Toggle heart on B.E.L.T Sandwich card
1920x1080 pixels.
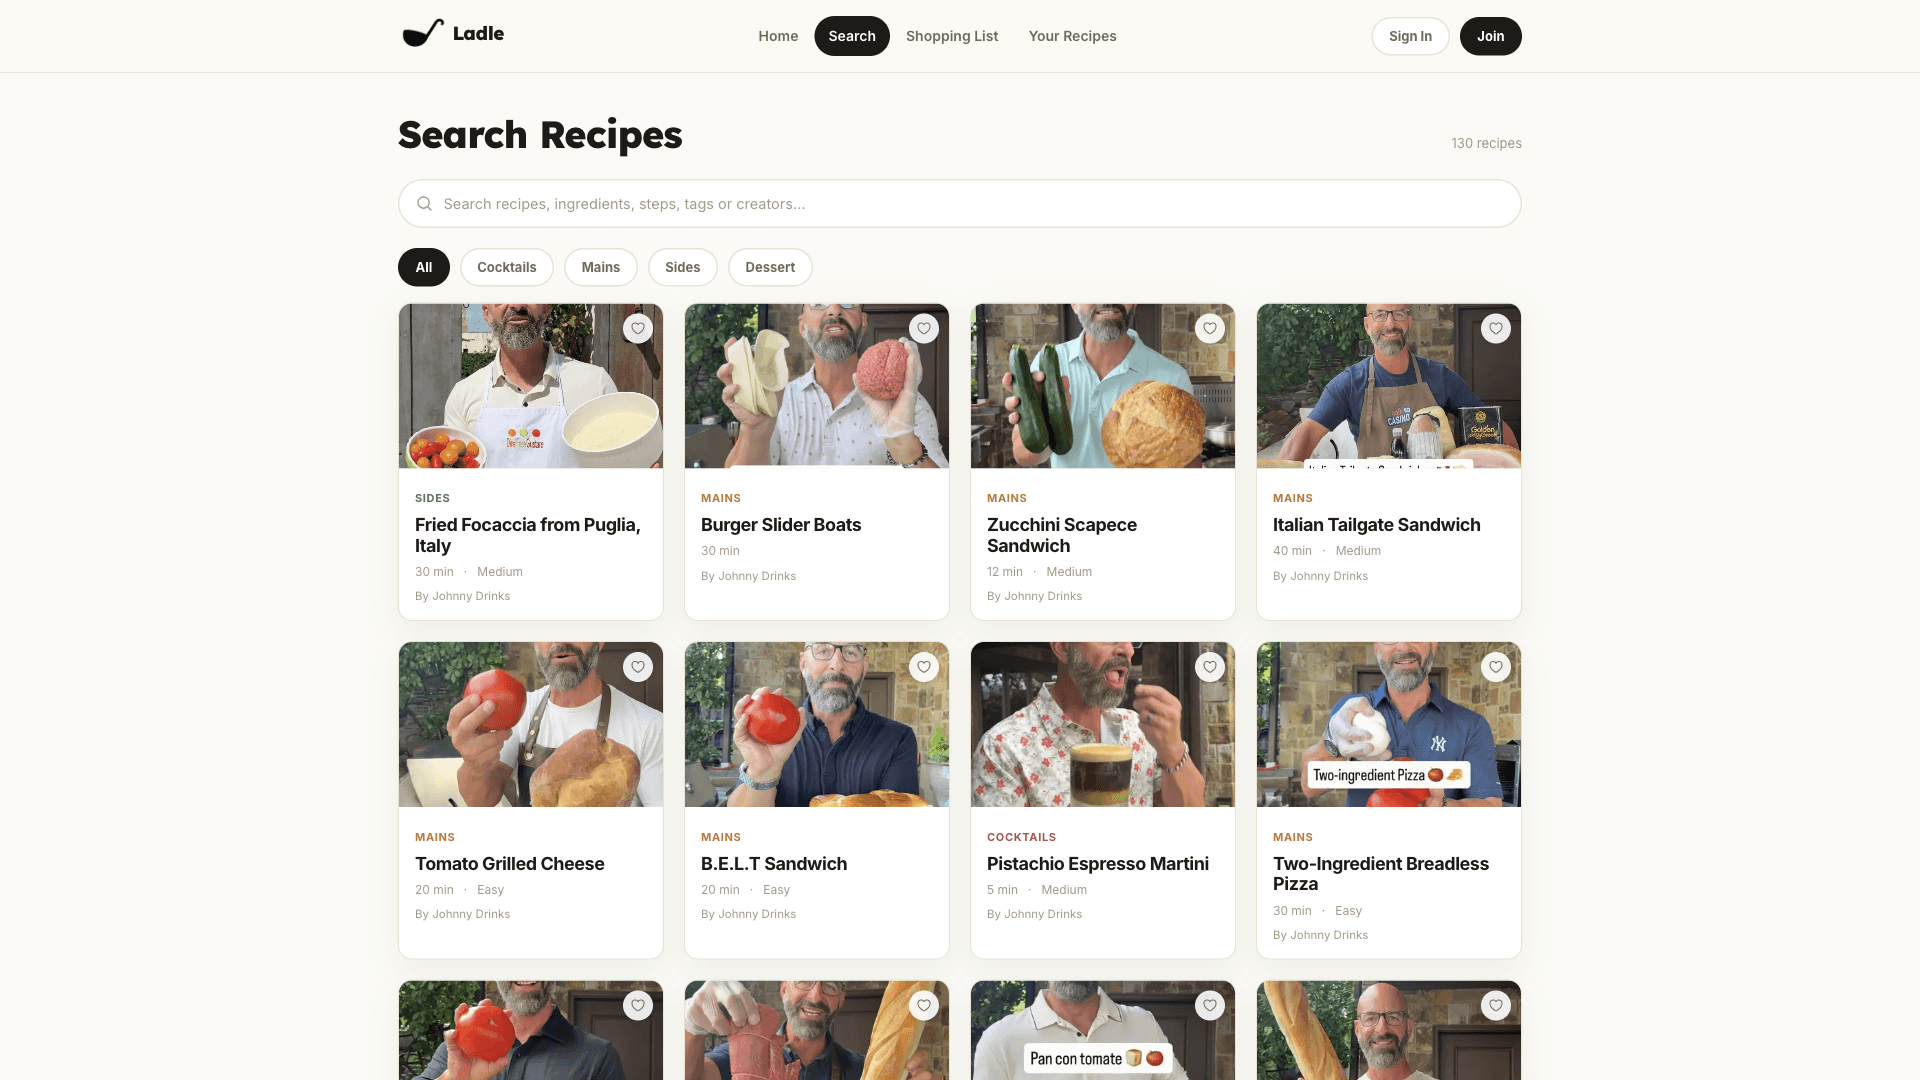click(924, 667)
